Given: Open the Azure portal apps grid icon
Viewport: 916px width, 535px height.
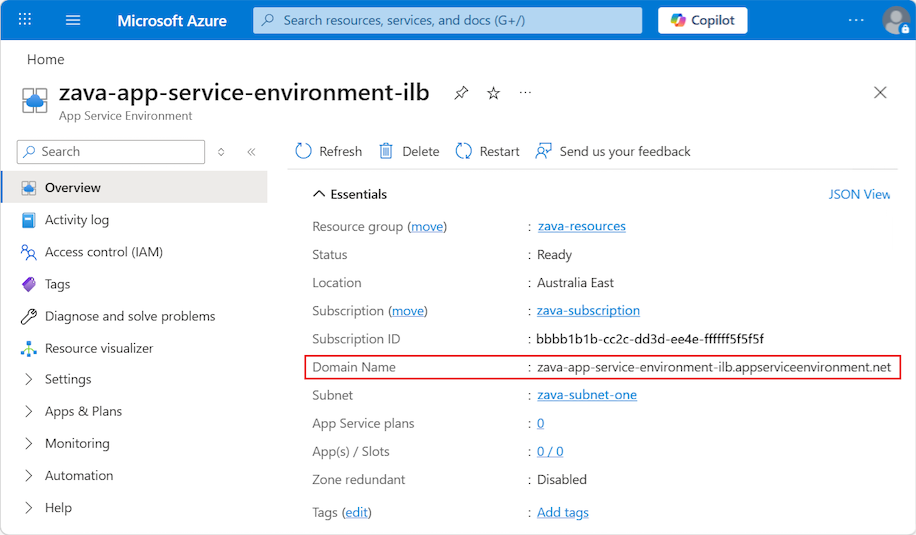Looking at the screenshot, I should [25, 20].
